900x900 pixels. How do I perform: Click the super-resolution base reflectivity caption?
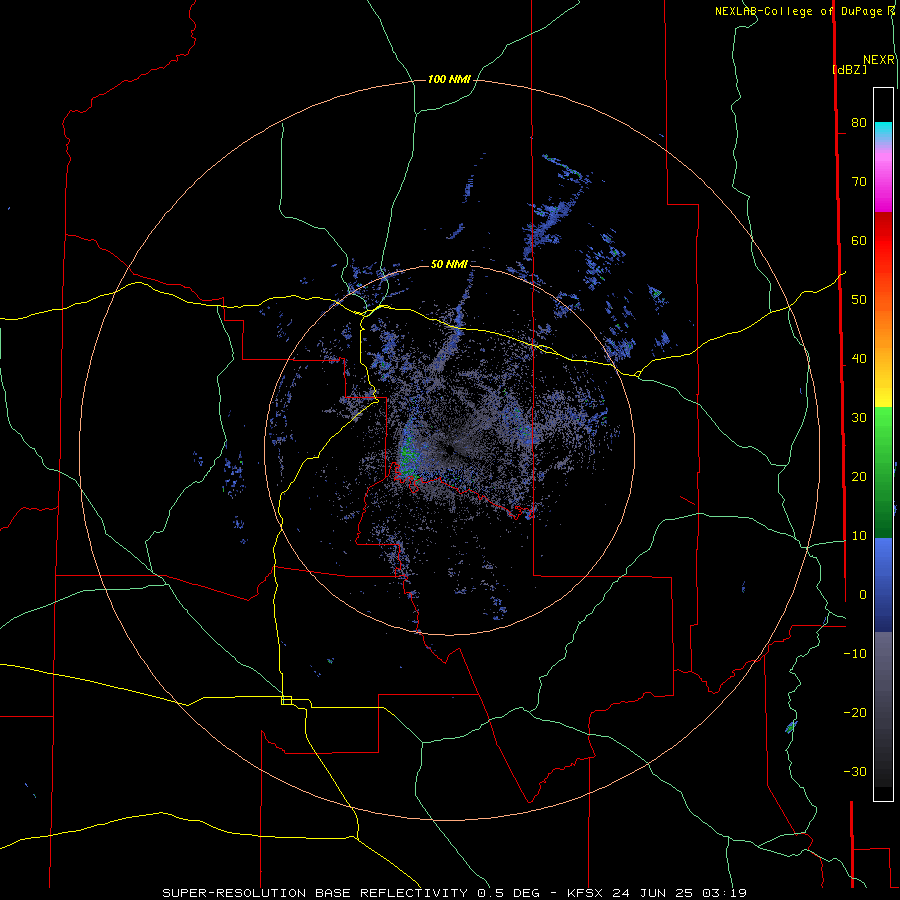[454, 893]
